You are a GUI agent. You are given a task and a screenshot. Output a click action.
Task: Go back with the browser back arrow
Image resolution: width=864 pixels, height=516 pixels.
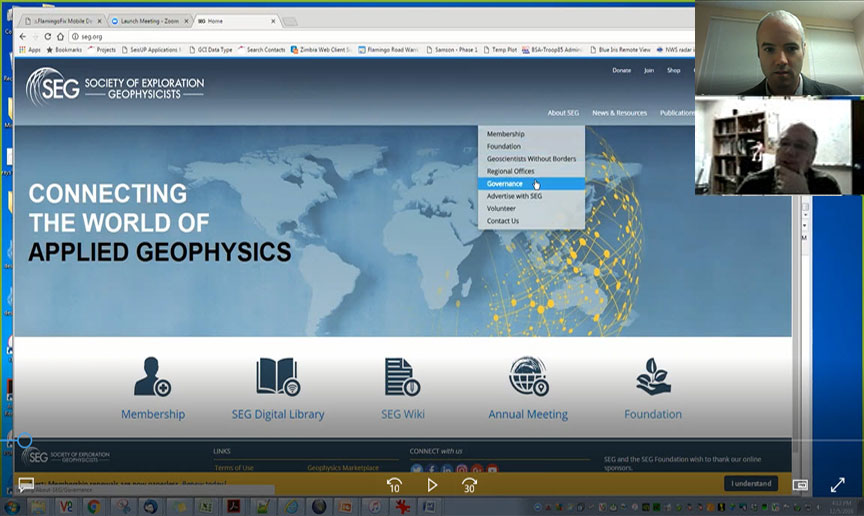point(23,36)
